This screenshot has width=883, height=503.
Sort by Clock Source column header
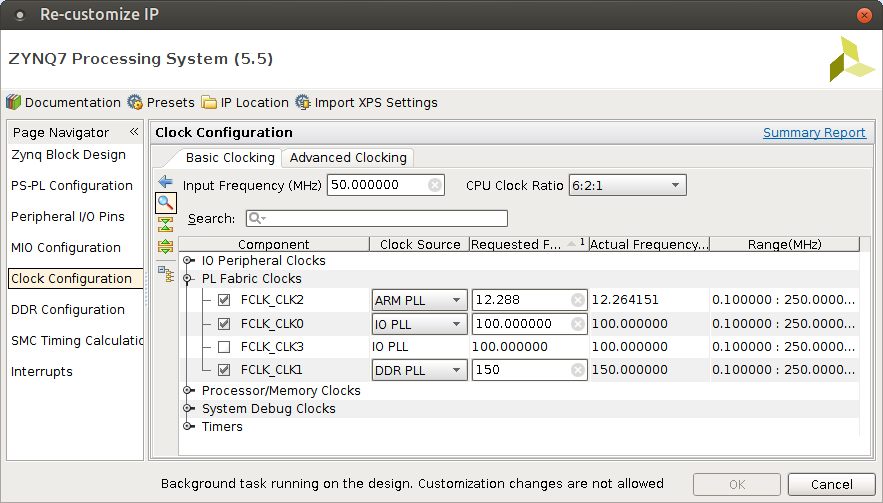point(420,244)
